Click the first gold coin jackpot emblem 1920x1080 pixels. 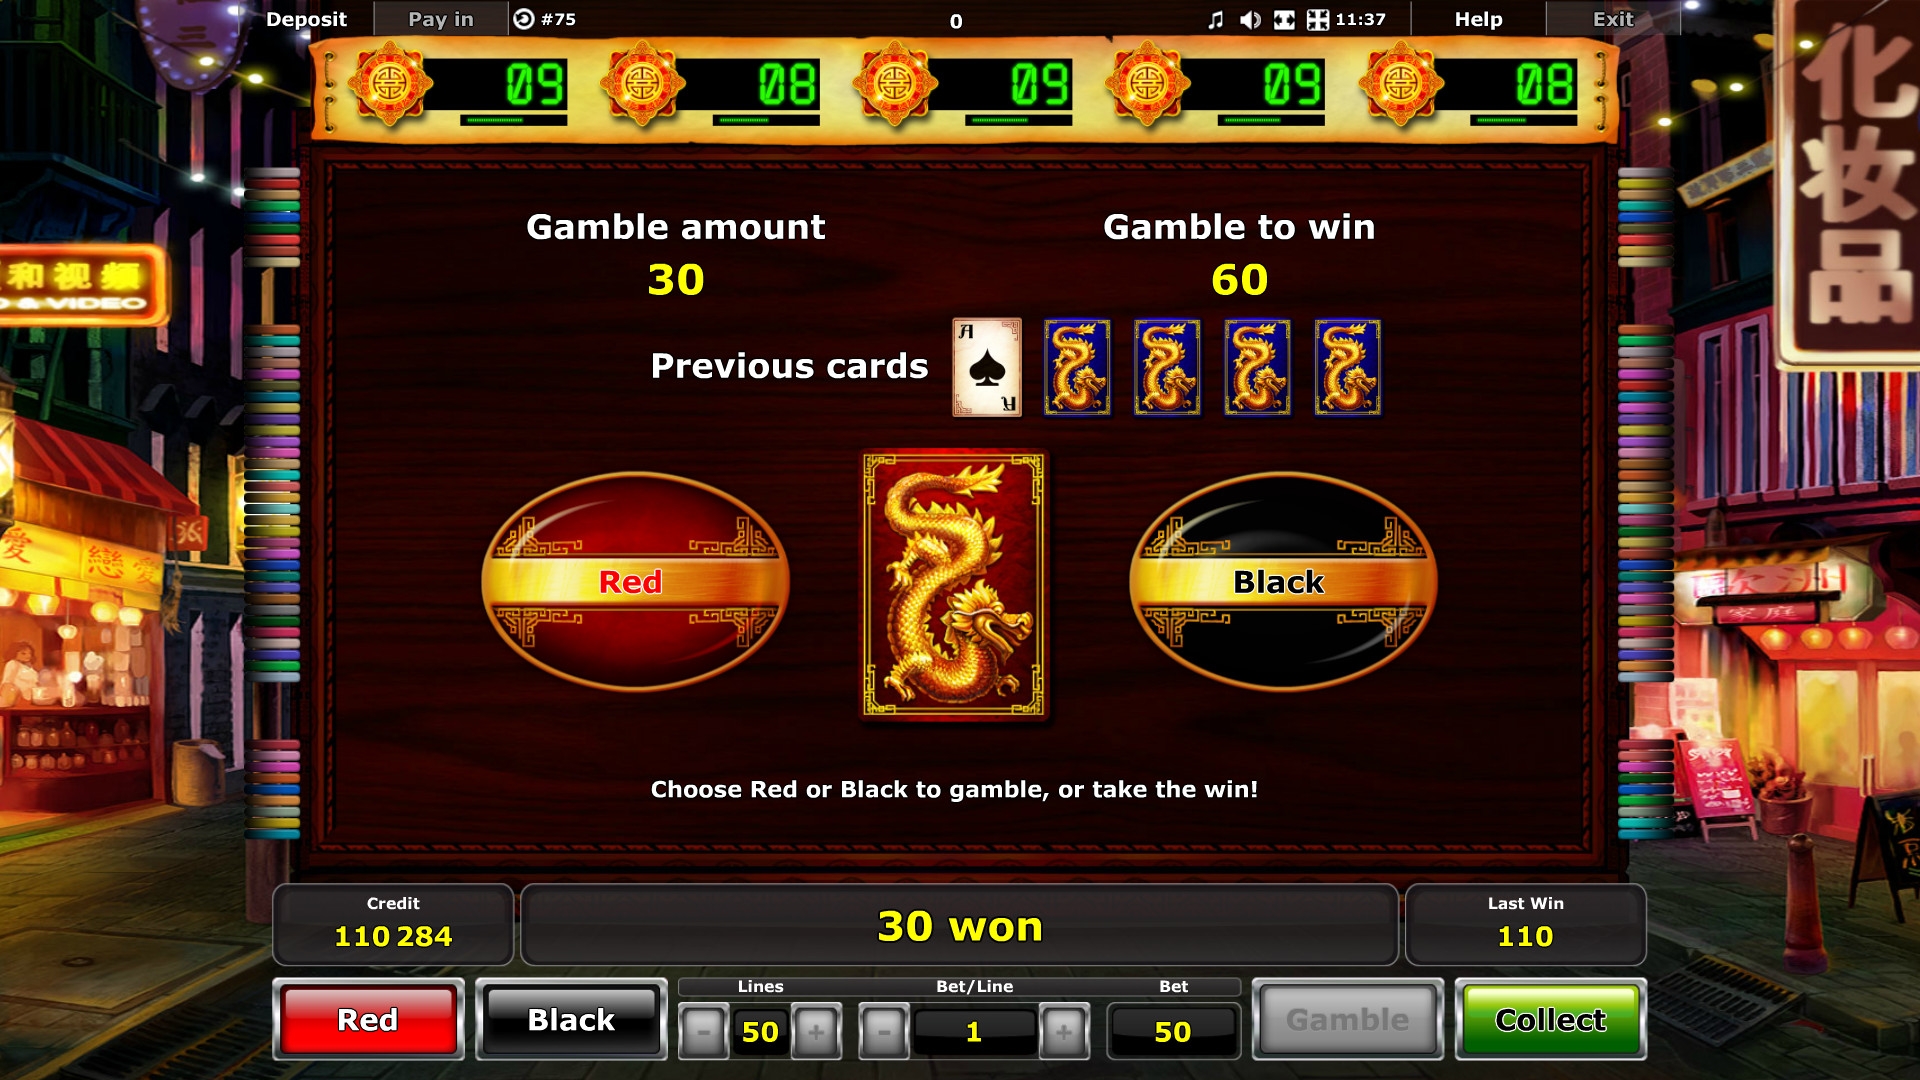tap(390, 84)
